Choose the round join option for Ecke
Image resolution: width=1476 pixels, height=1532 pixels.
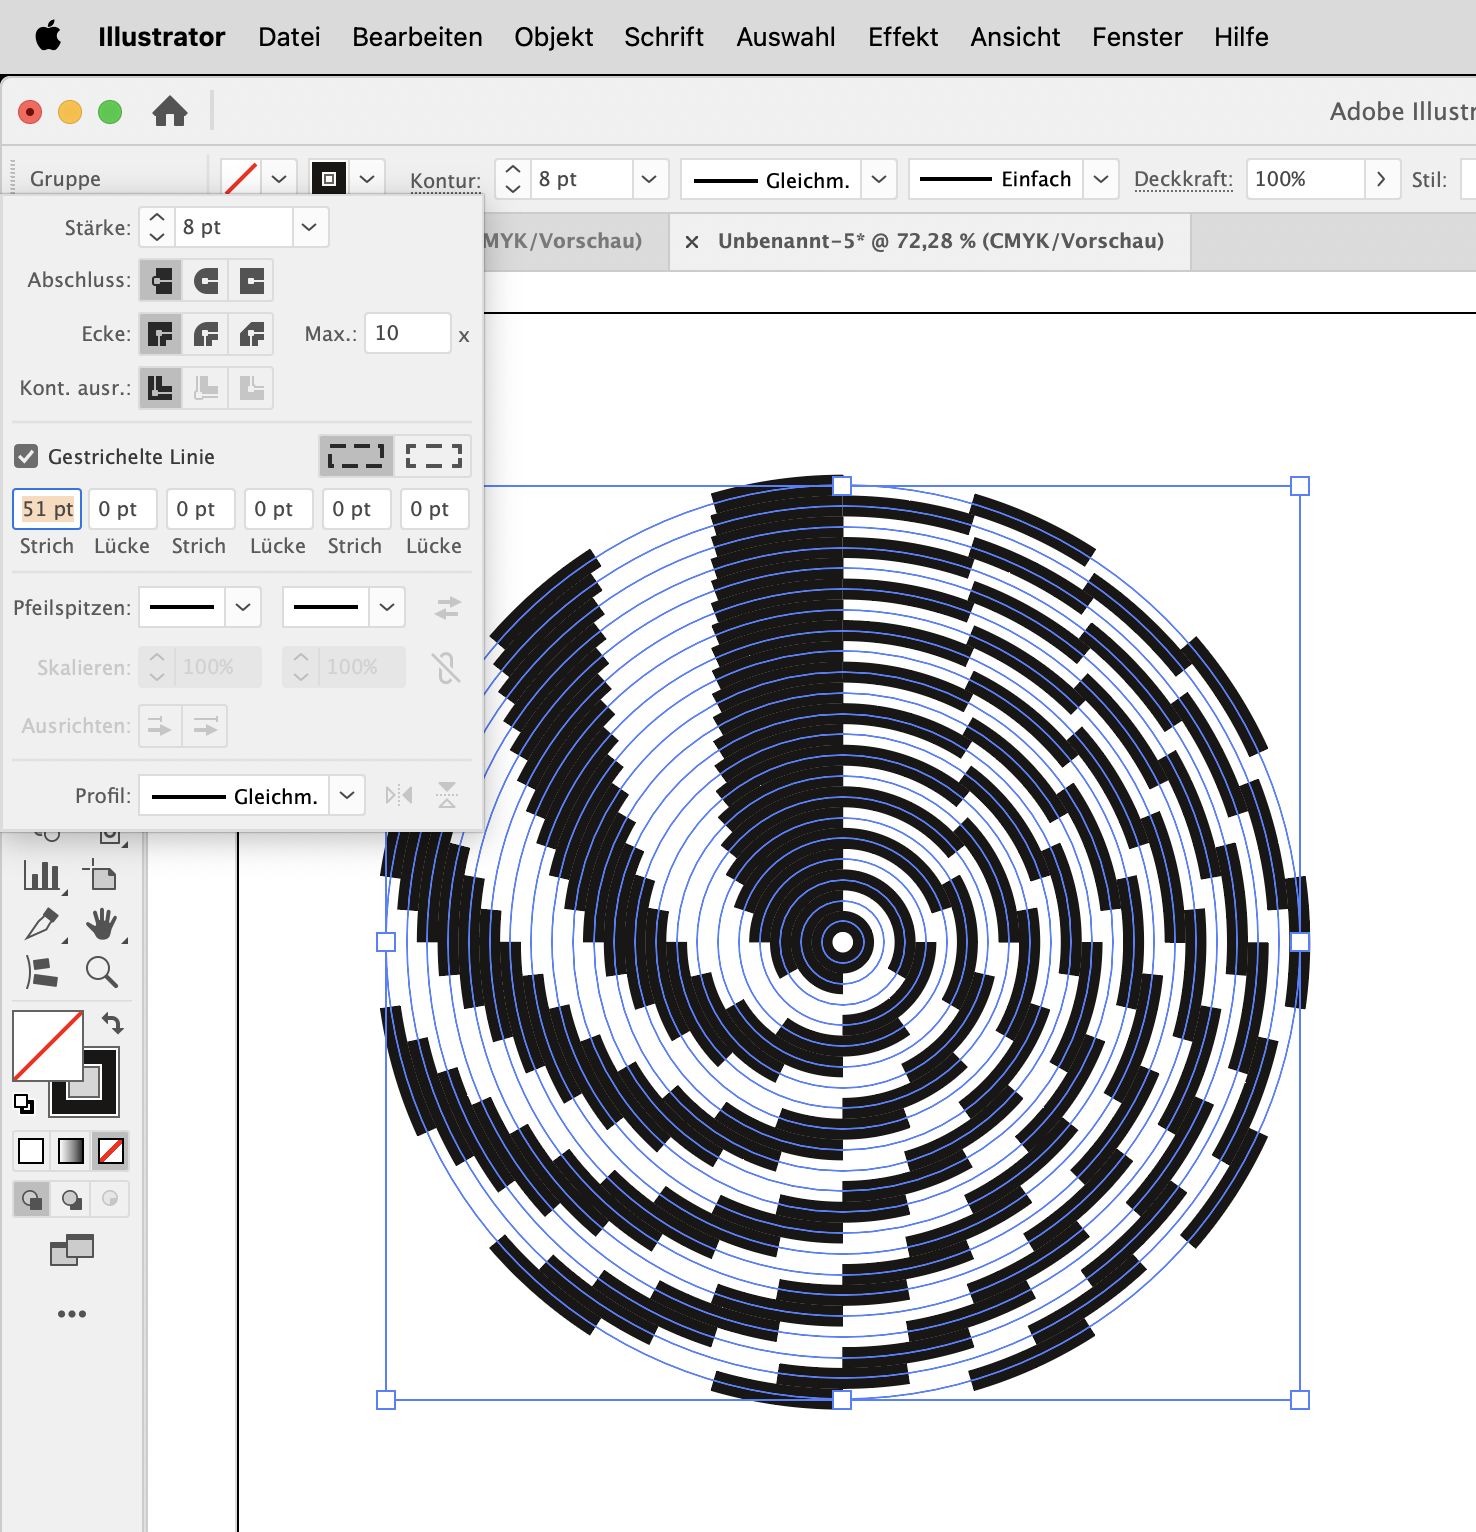point(206,334)
